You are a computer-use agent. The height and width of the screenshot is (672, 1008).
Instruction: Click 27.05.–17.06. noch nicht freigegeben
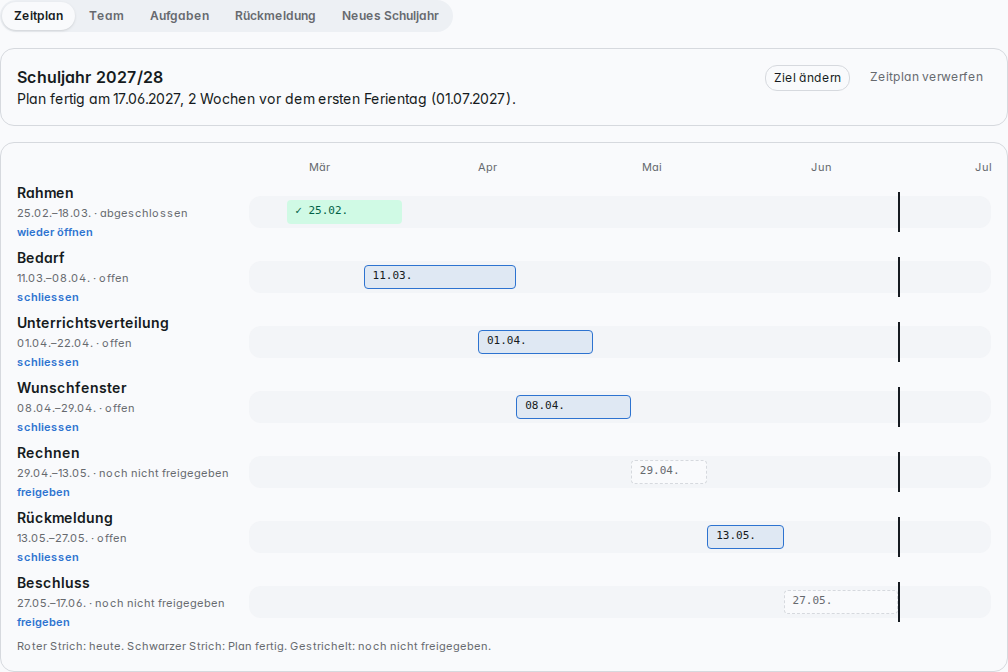121,603
